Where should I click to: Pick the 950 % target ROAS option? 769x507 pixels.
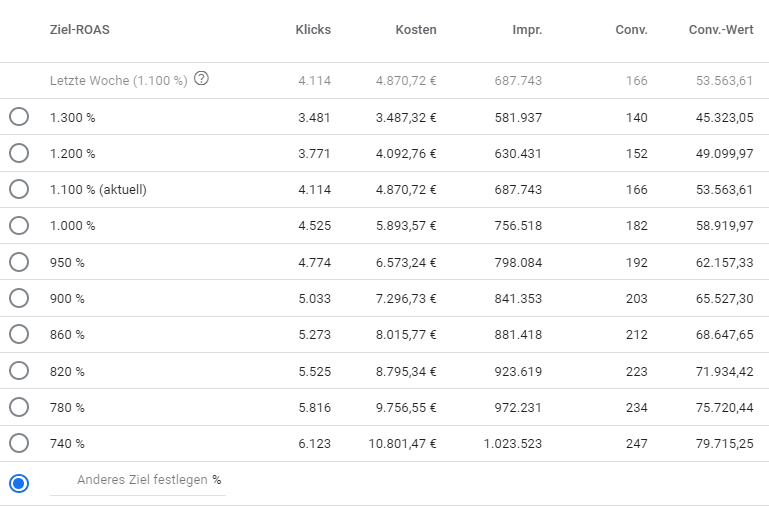coord(19,262)
